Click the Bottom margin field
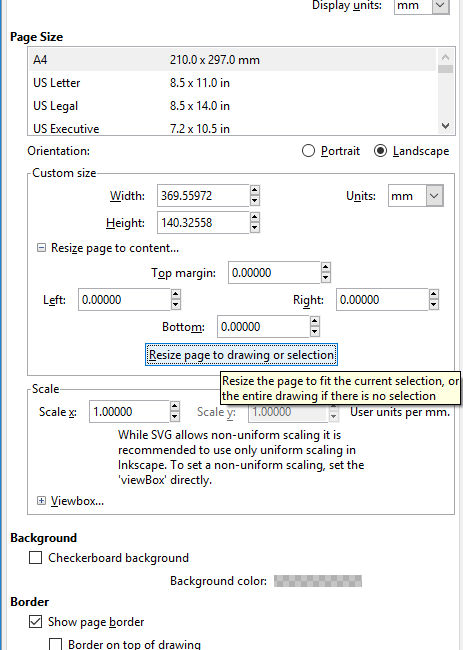This screenshot has height=650, width=463. [263, 326]
